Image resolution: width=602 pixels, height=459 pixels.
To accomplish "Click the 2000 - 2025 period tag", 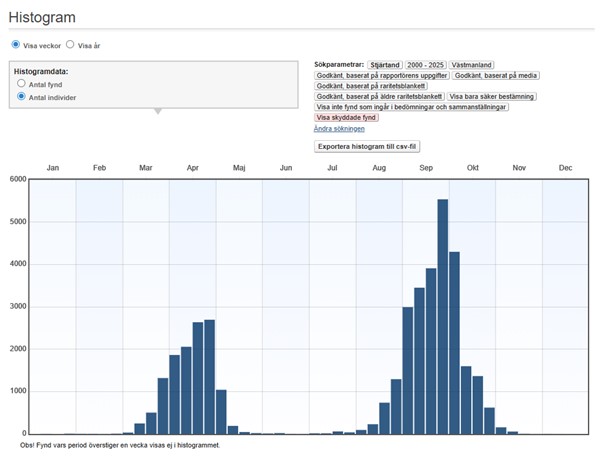I will pyautogui.click(x=424, y=64).
